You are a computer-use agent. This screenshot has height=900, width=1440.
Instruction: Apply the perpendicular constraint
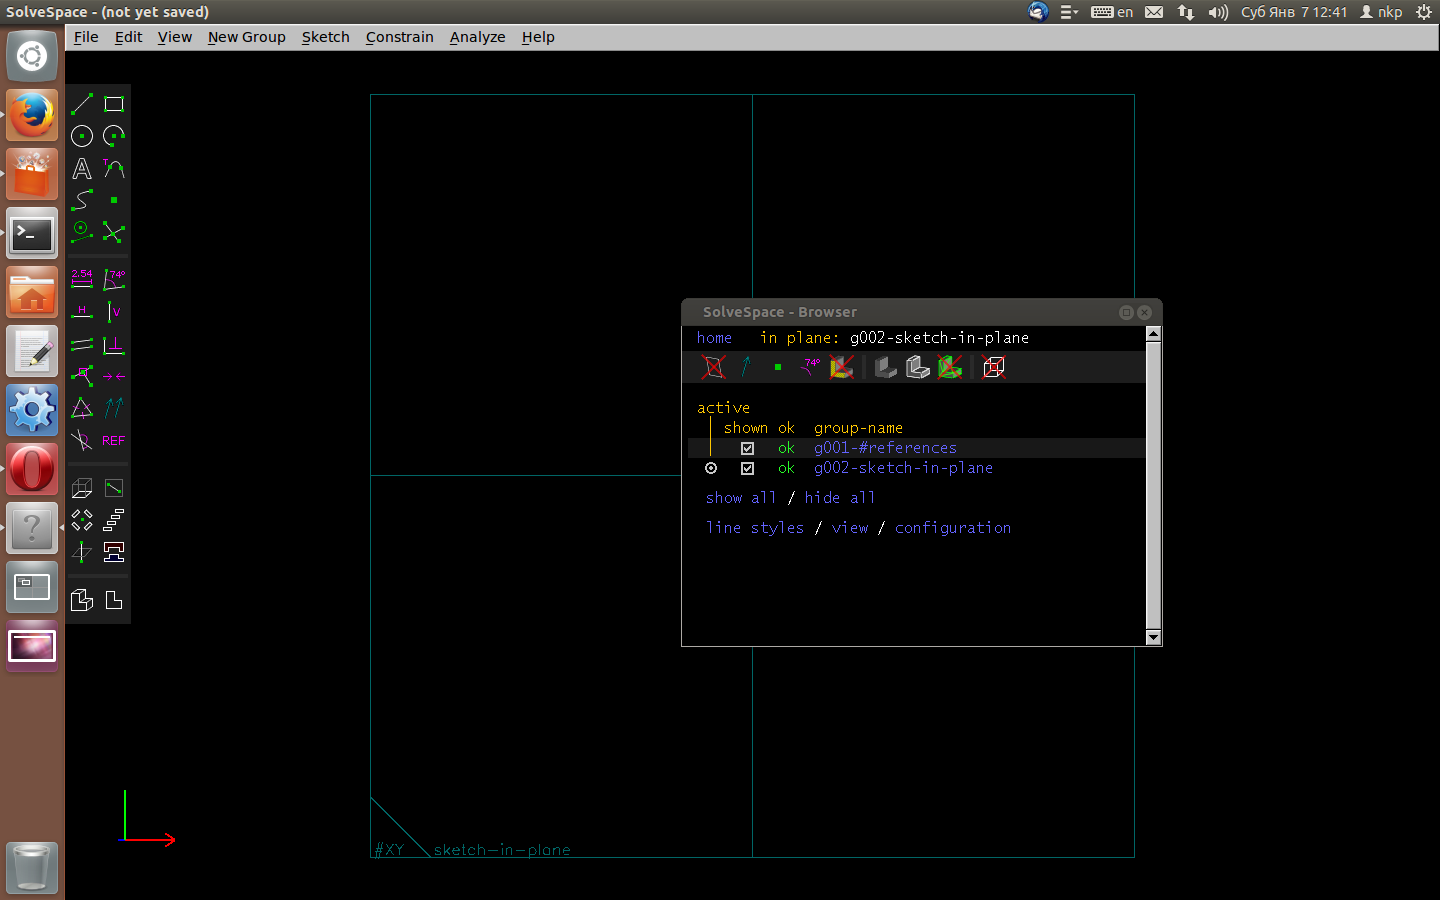click(x=114, y=344)
